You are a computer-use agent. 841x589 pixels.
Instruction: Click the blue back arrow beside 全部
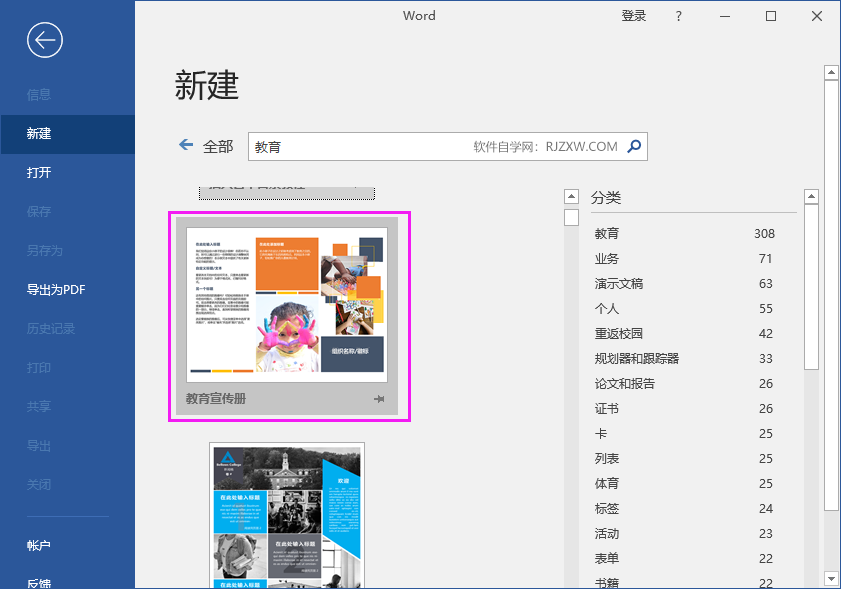(185, 145)
